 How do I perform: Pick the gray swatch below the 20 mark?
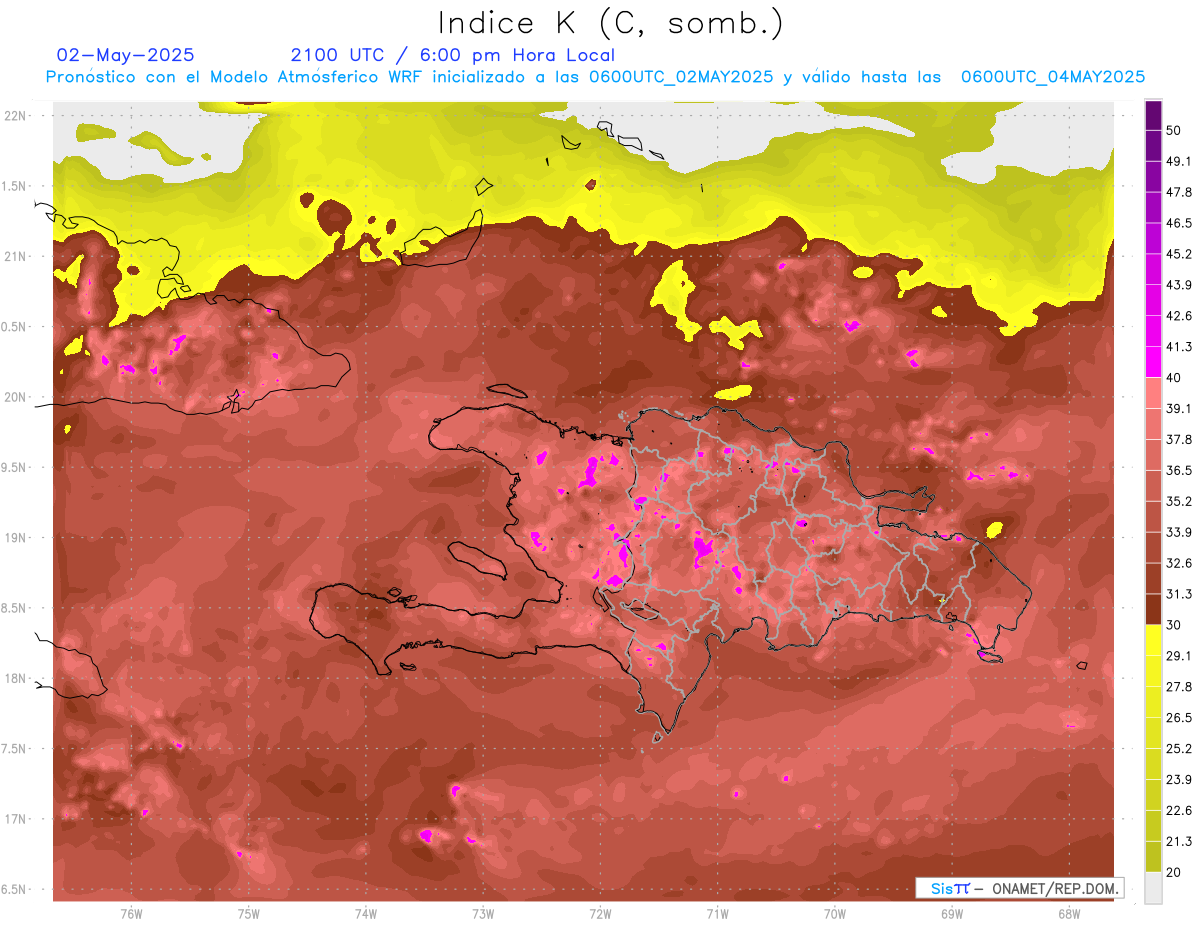coord(1153,887)
